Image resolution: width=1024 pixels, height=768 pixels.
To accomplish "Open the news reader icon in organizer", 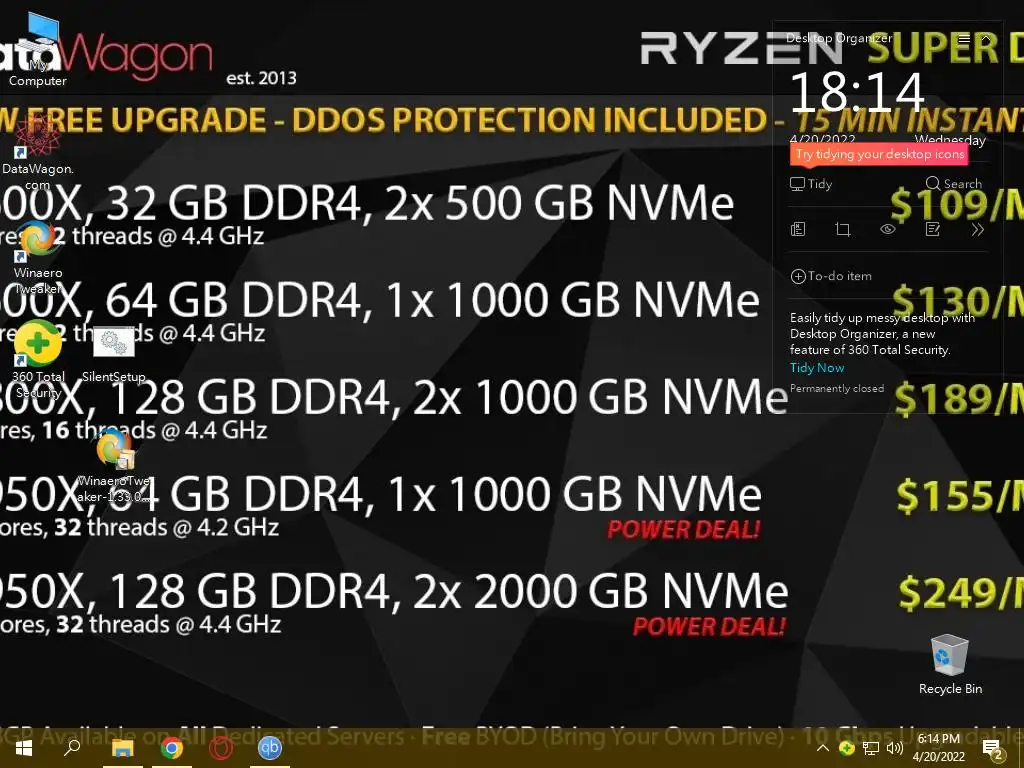I will [798, 229].
